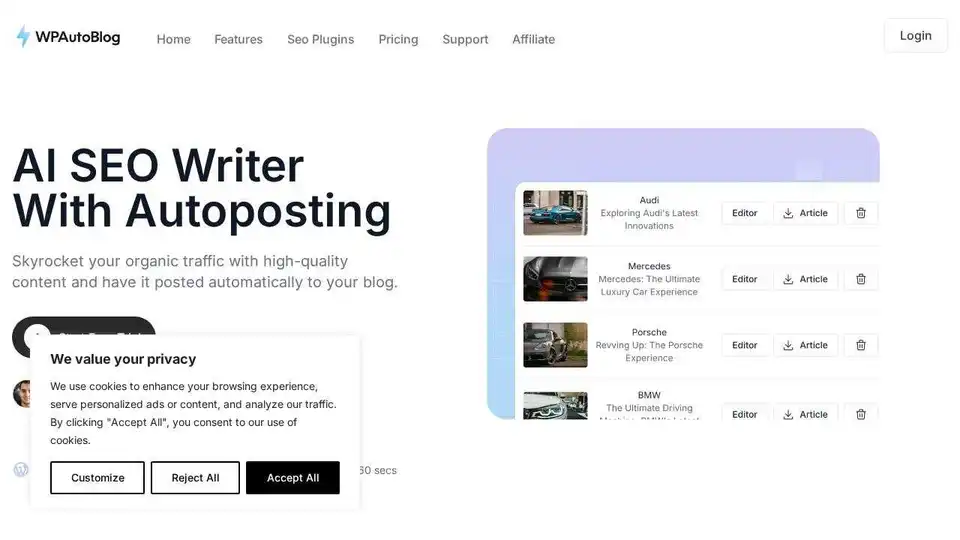The image size is (960, 540).
Task: Click the "We value your privacy" heading
Action: tap(123, 359)
